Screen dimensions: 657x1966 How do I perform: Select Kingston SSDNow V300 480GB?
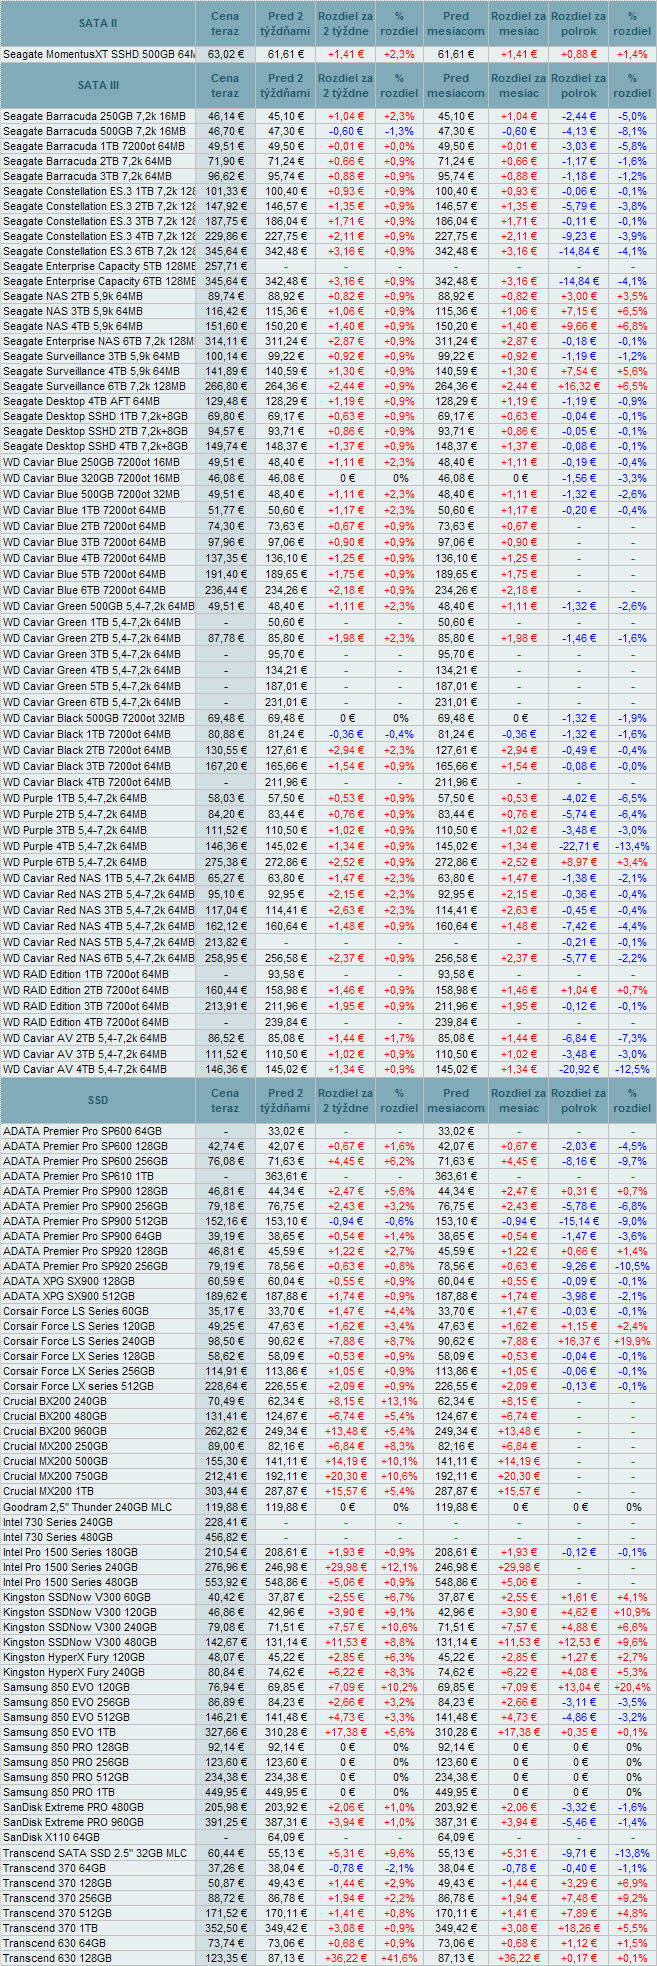click(80, 1642)
